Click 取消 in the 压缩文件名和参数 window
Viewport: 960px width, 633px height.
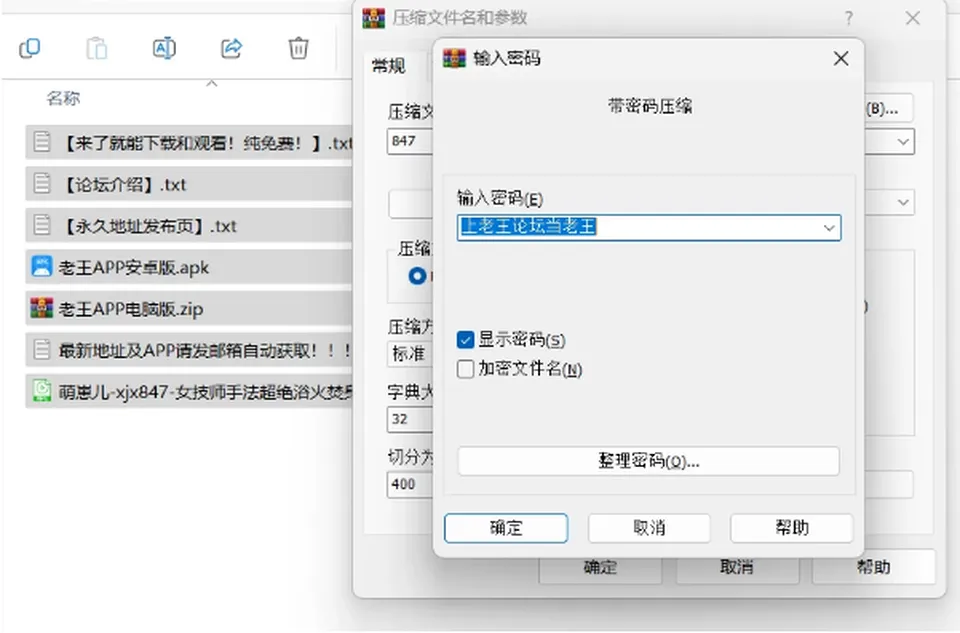tap(737, 567)
